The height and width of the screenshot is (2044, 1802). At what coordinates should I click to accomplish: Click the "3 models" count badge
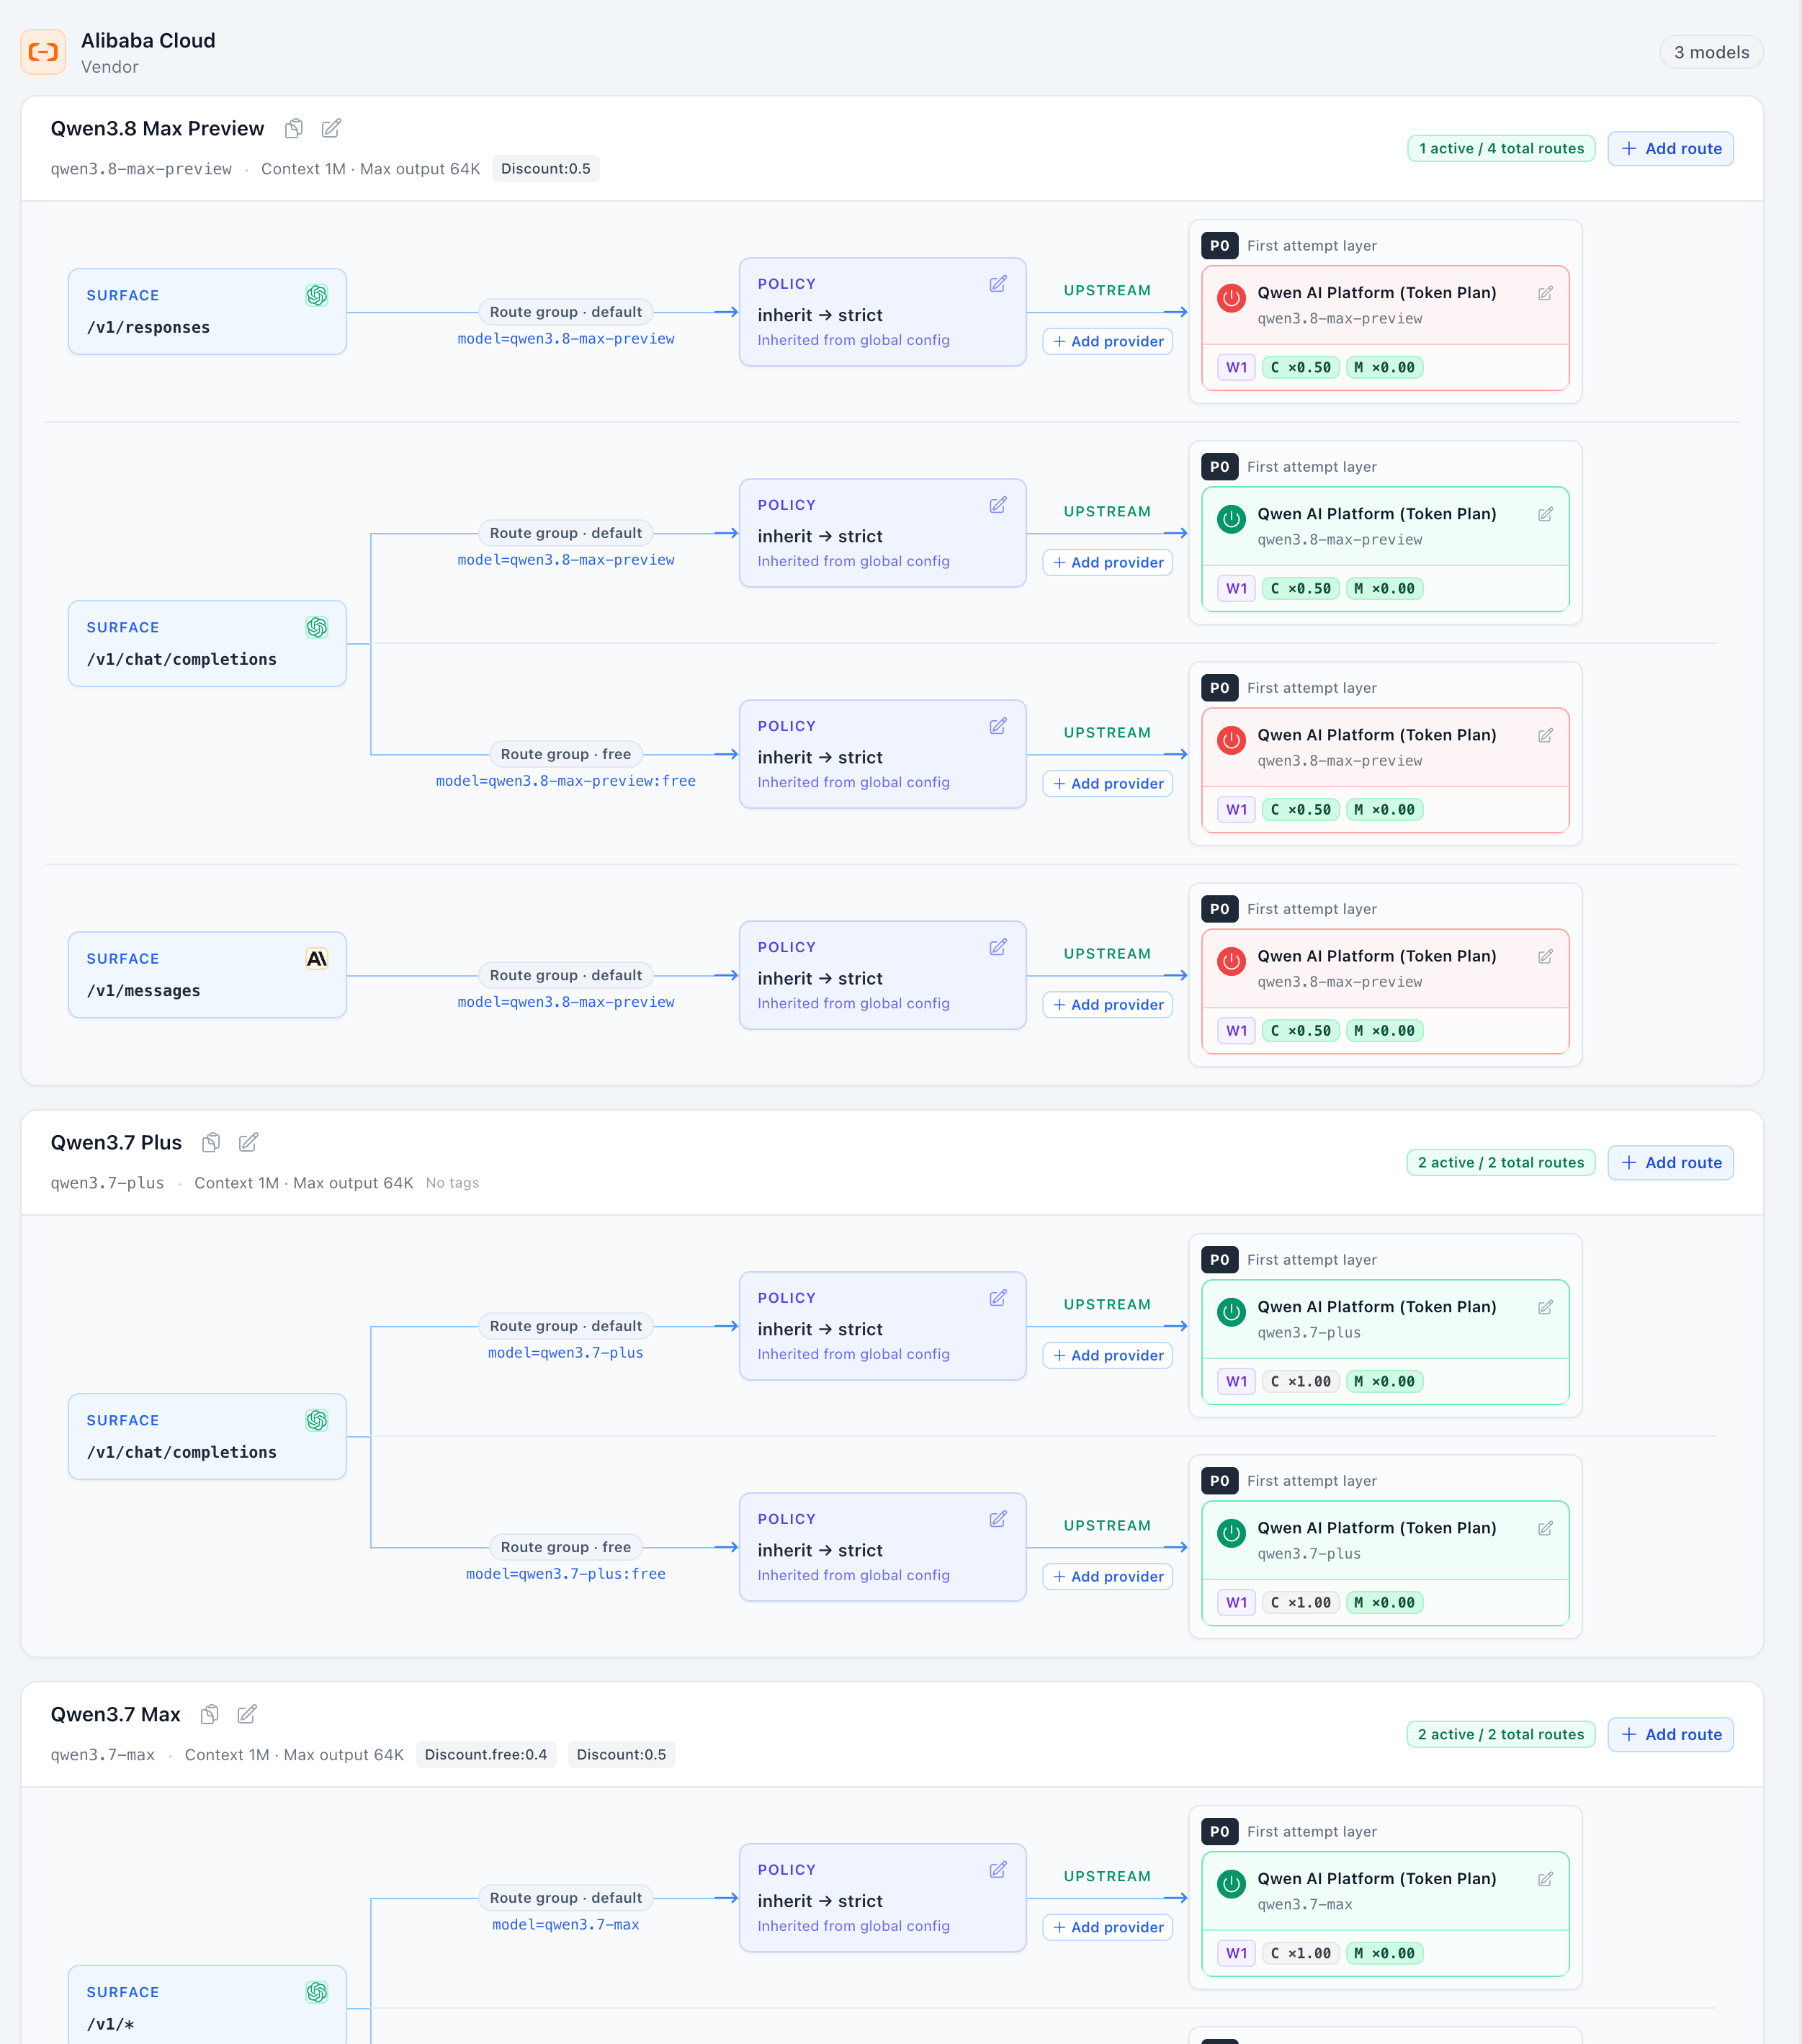(1711, 52)
